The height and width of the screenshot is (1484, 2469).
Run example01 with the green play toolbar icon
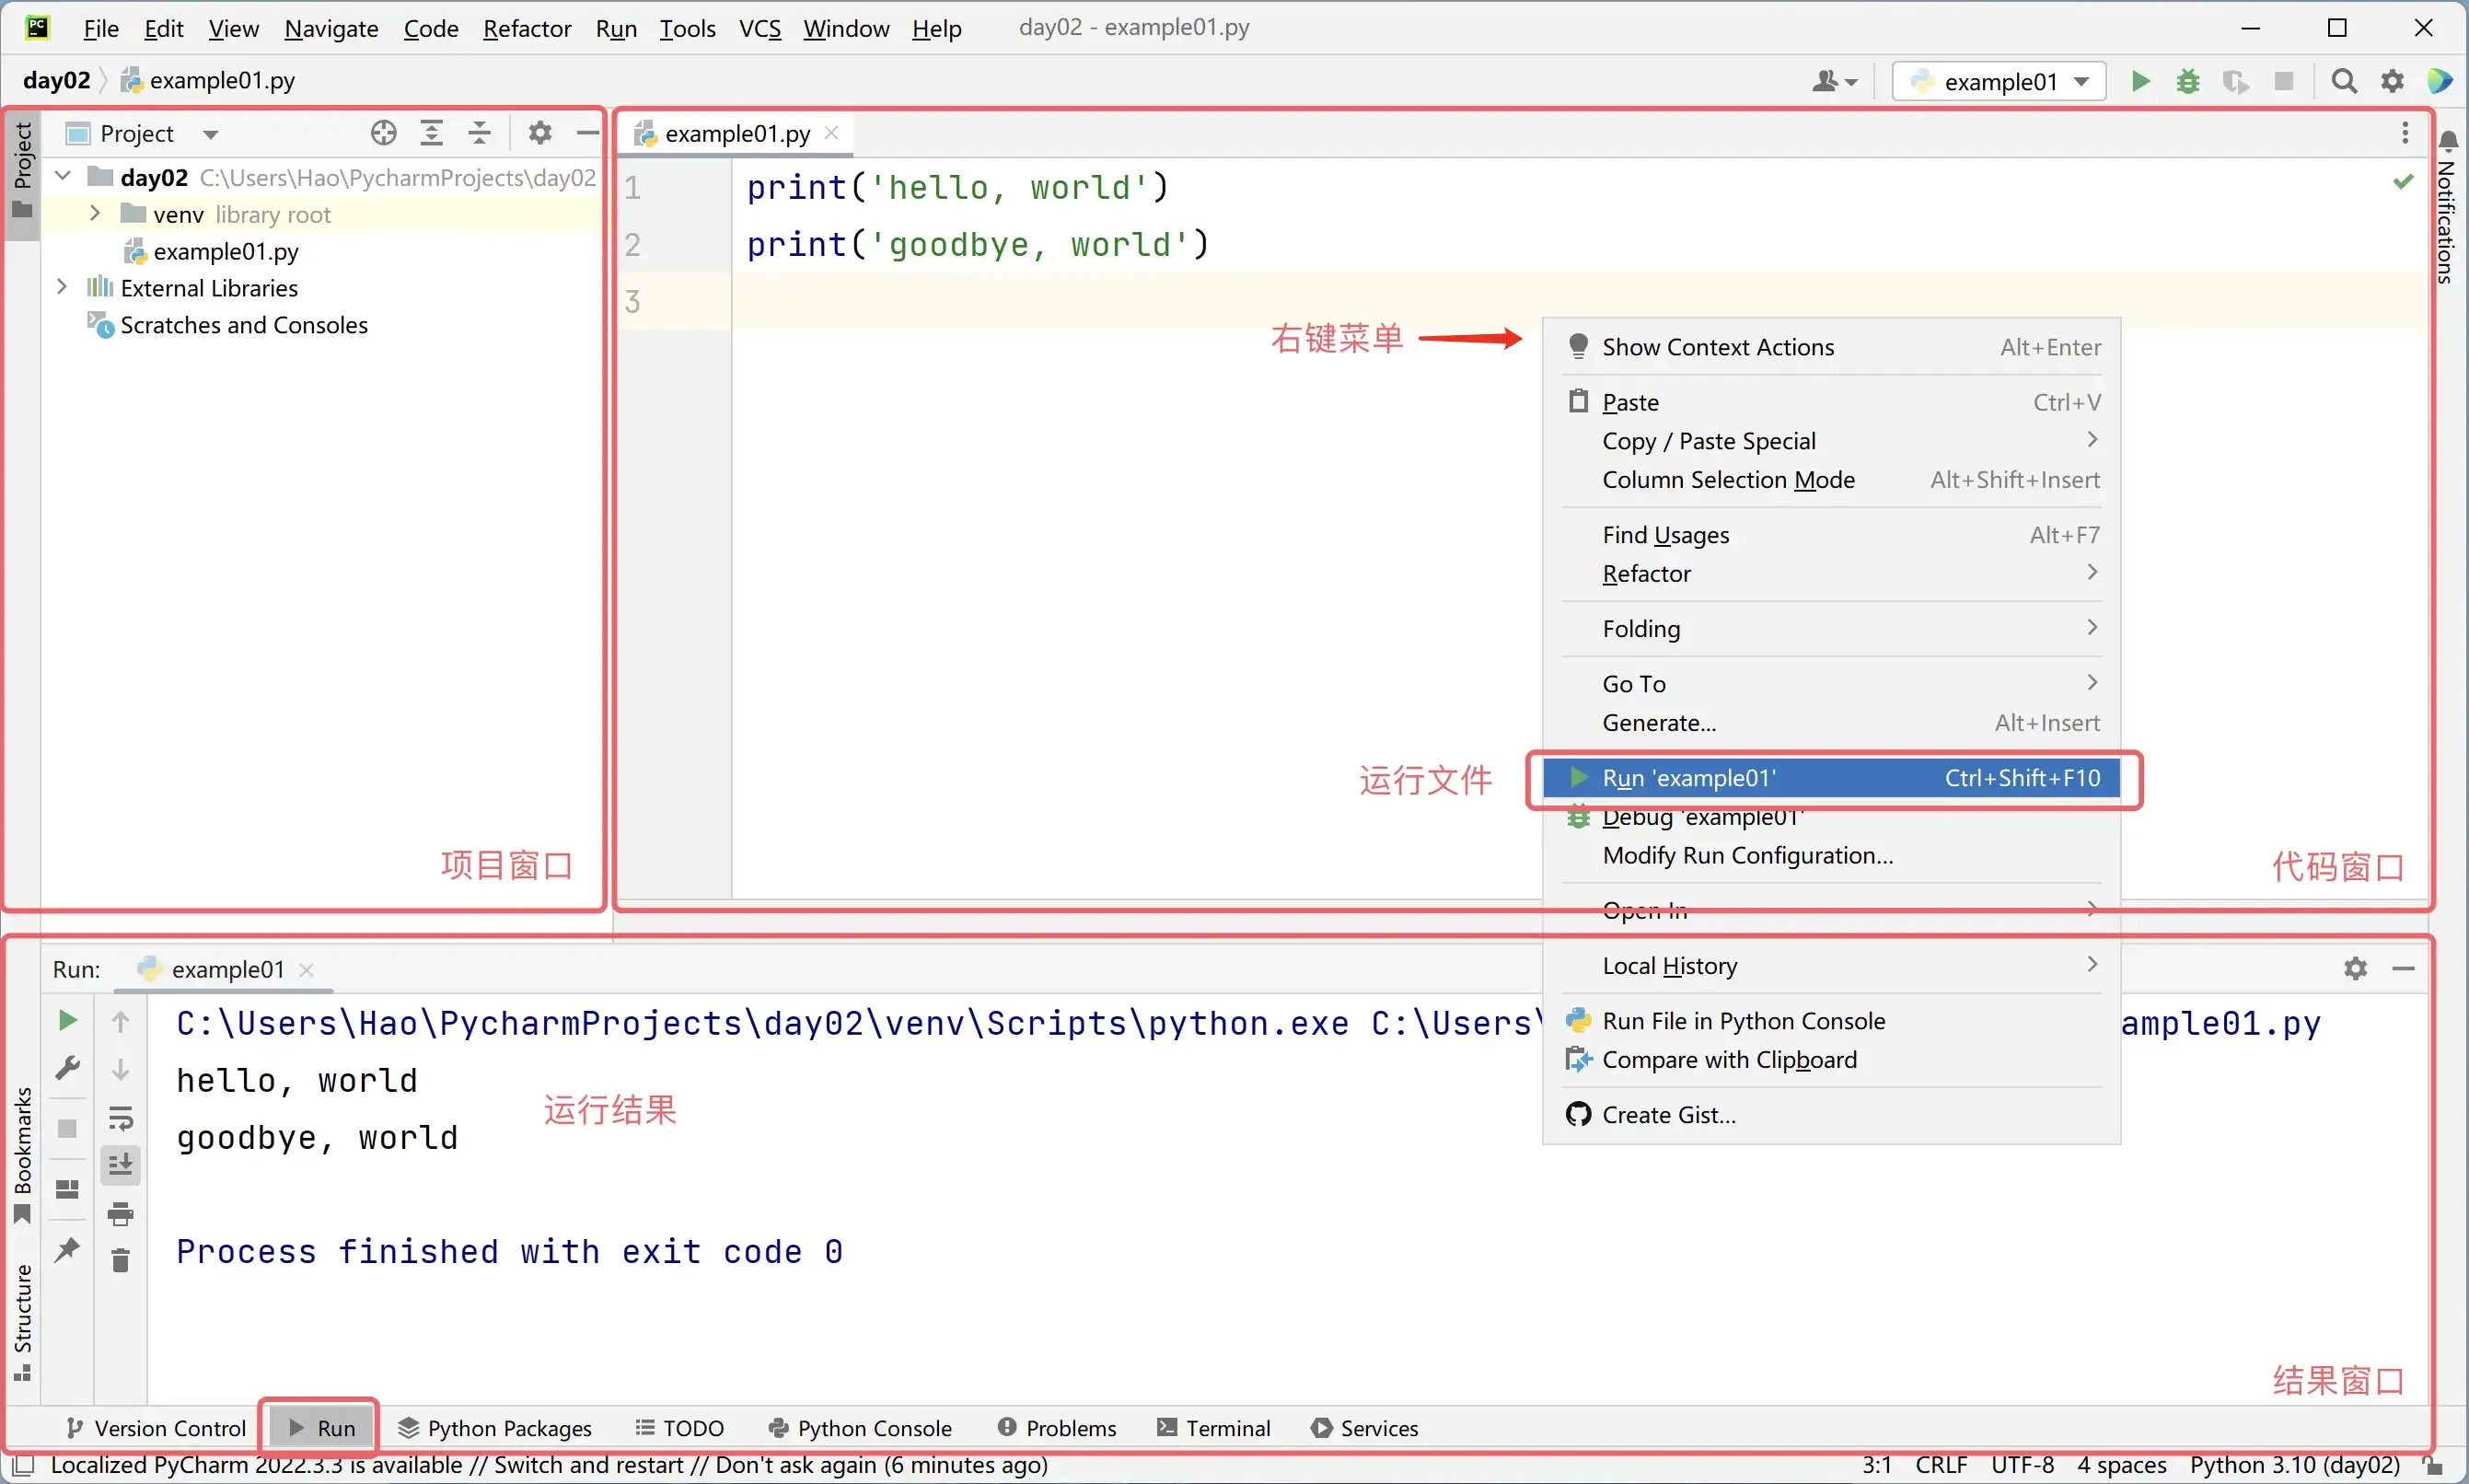coord(2141,82)
